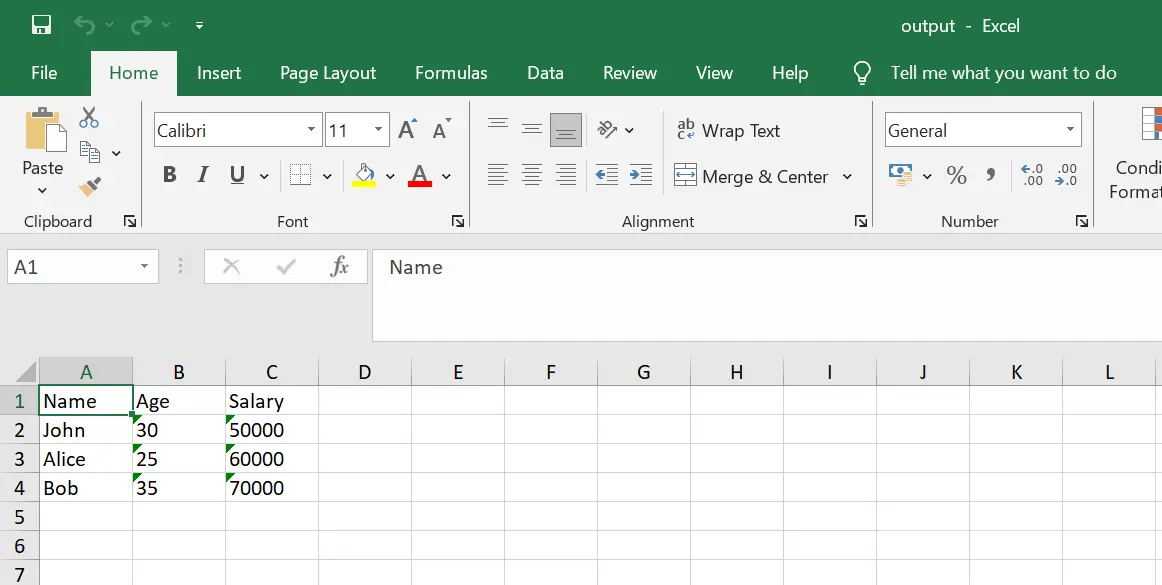Click the Percent Style icon

coord(956,176)
